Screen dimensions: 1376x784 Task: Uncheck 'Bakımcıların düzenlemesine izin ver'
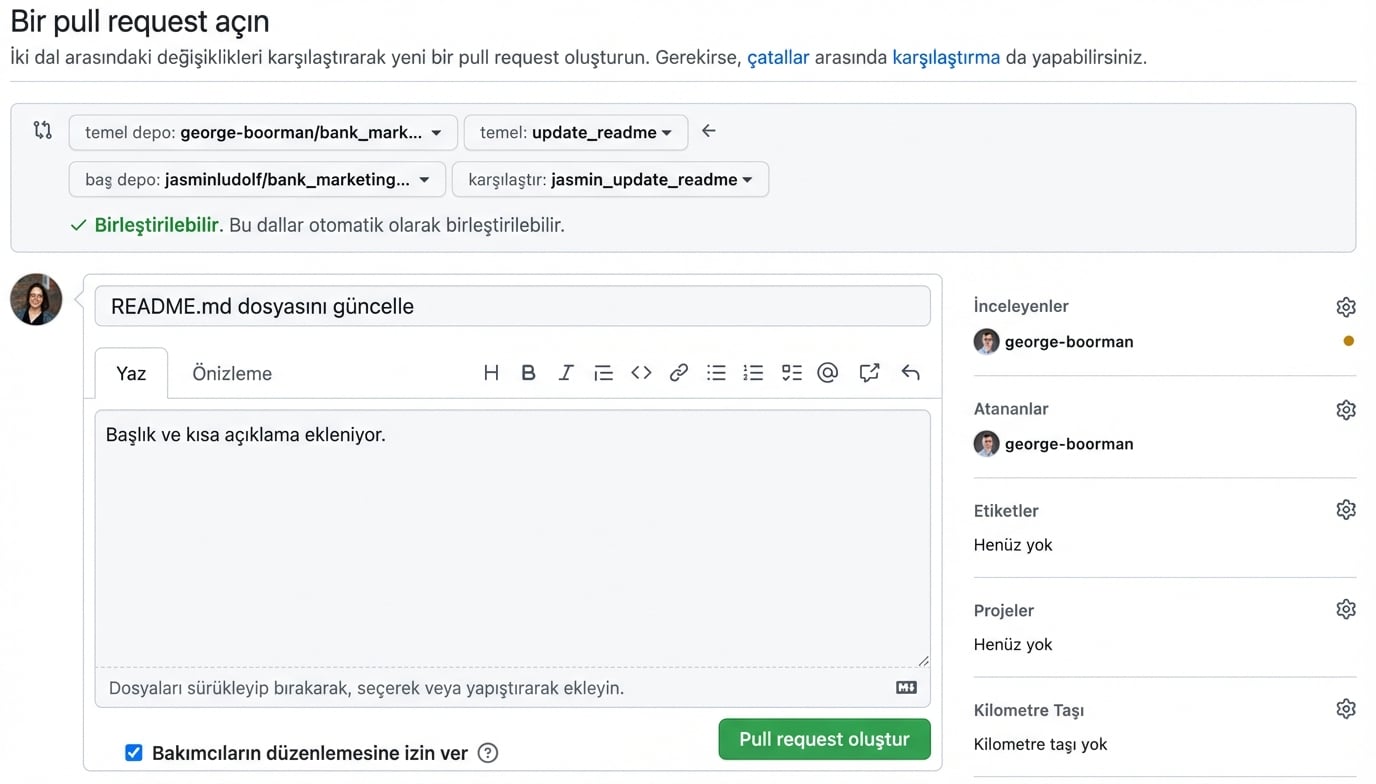(x=133, y=752)
